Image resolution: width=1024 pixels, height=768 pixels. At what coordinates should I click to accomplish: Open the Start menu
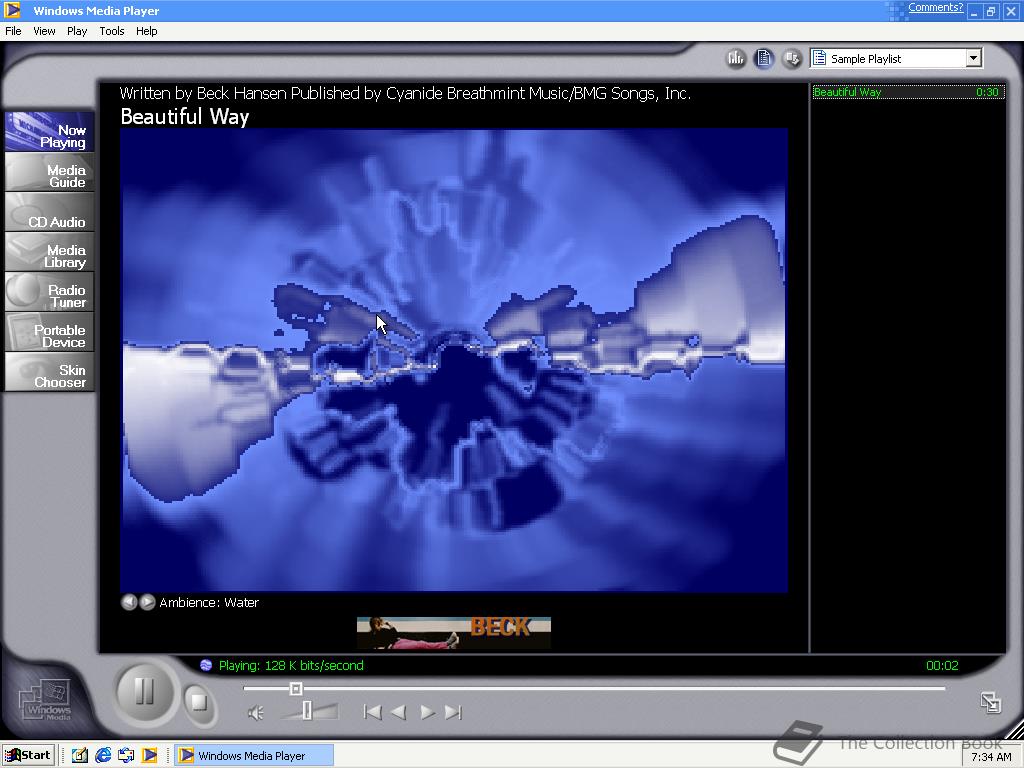click(27, 756)
